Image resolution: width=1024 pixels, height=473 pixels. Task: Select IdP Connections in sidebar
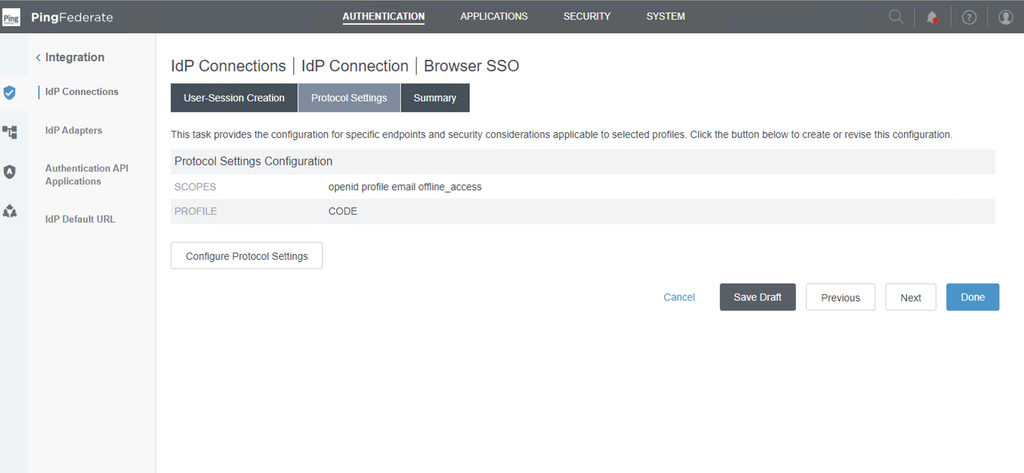[82, 91]
